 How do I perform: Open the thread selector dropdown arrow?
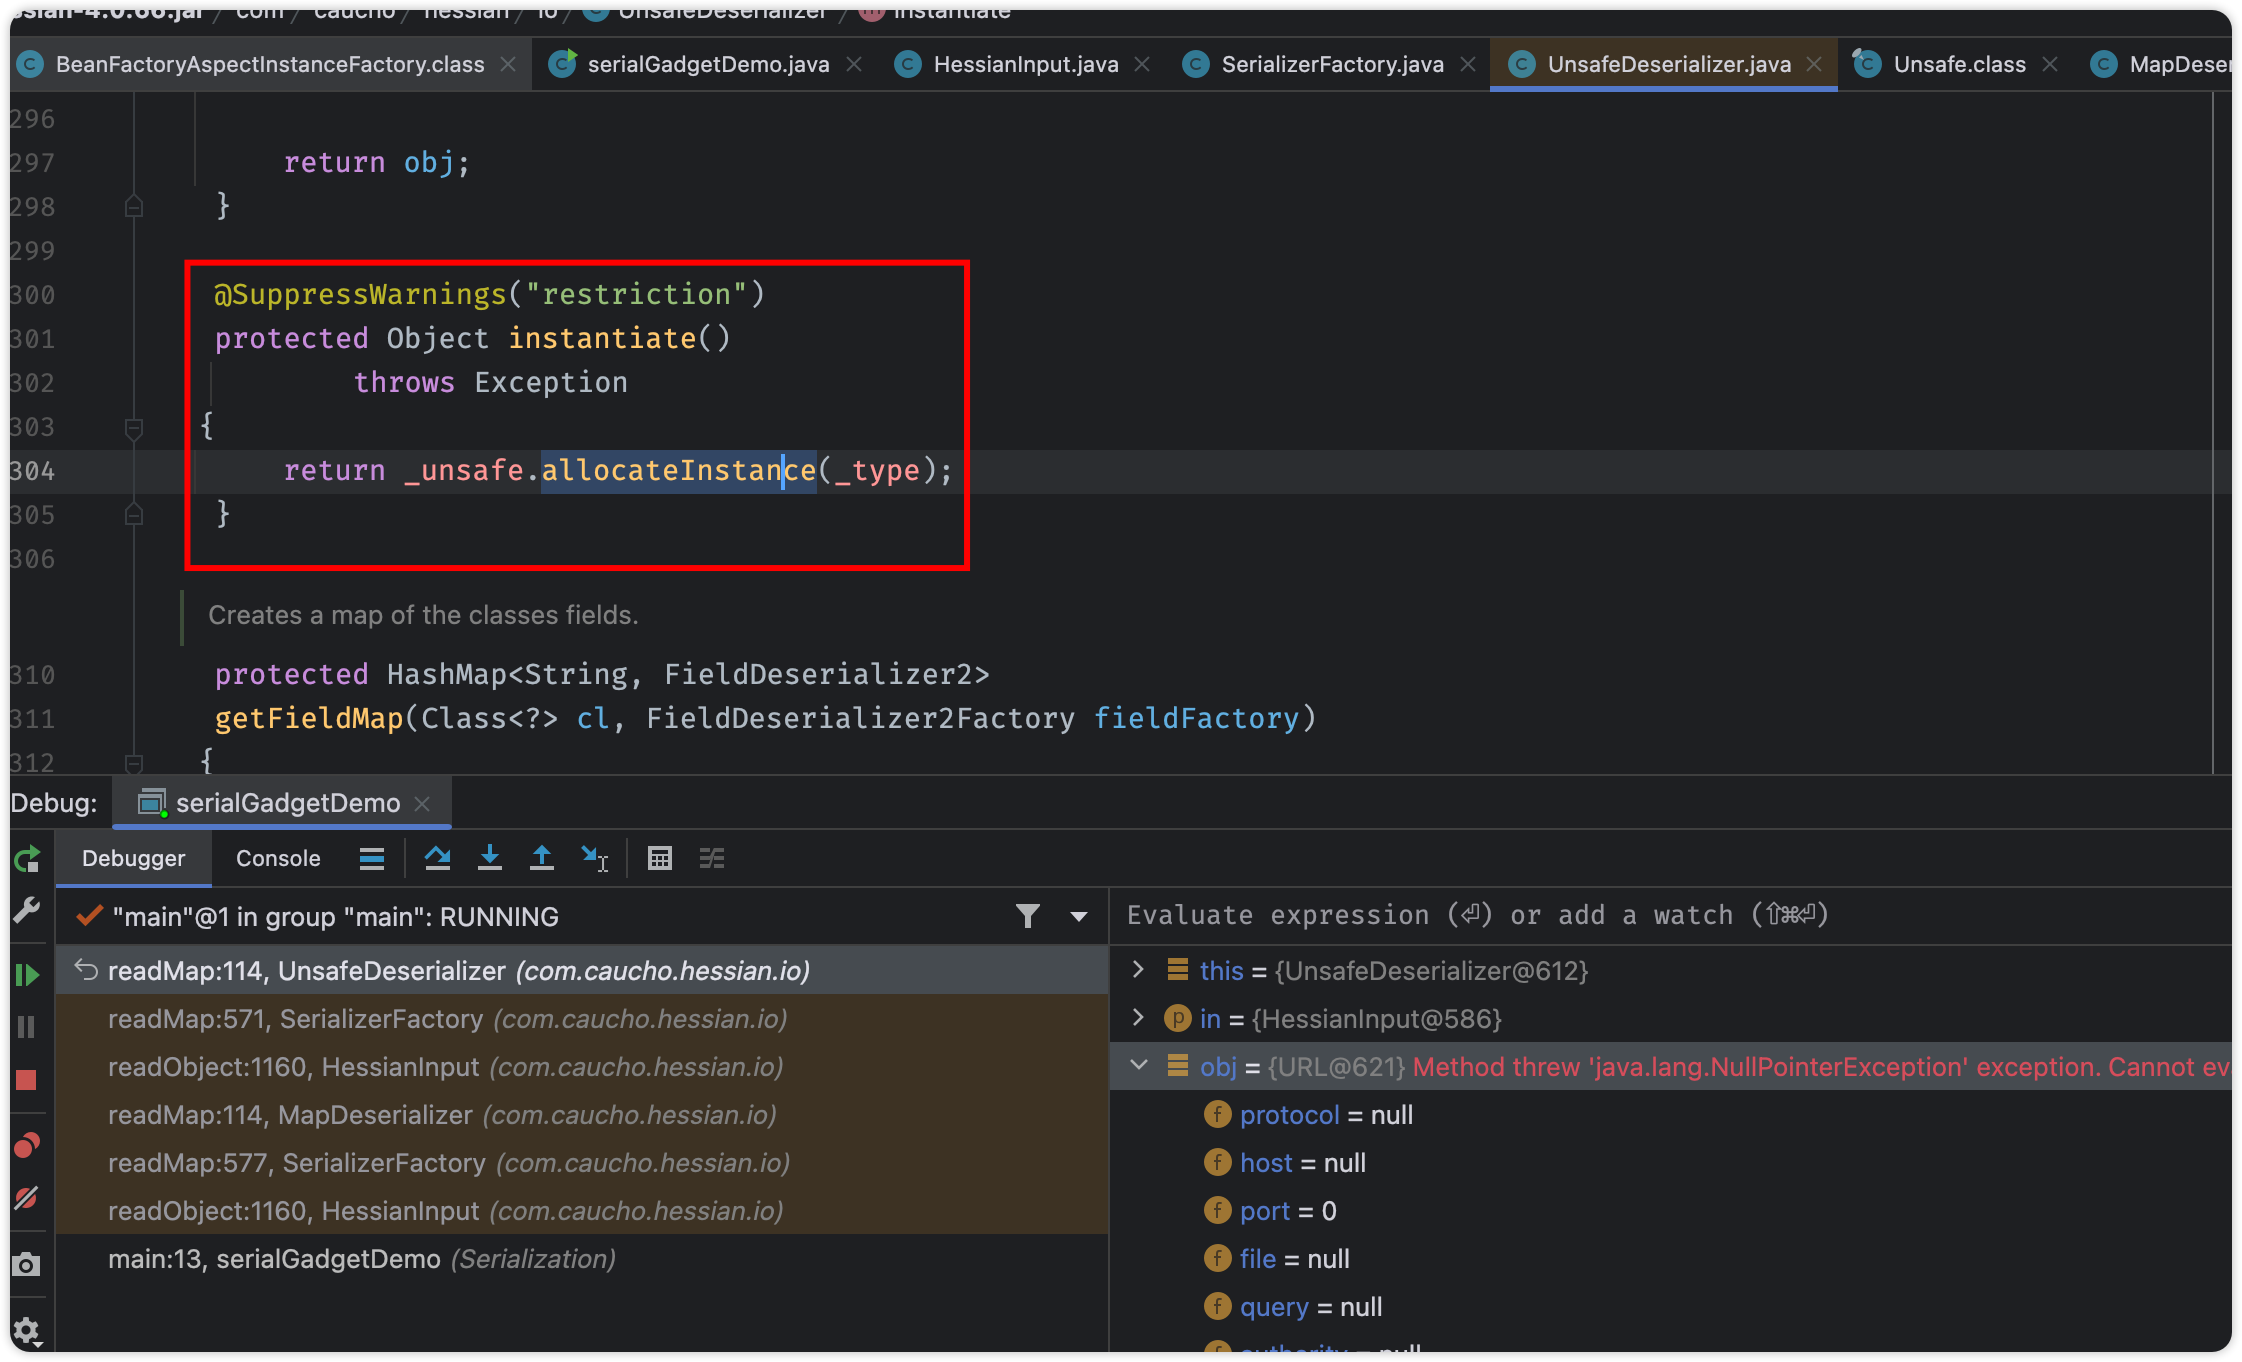click(1079, 916)
